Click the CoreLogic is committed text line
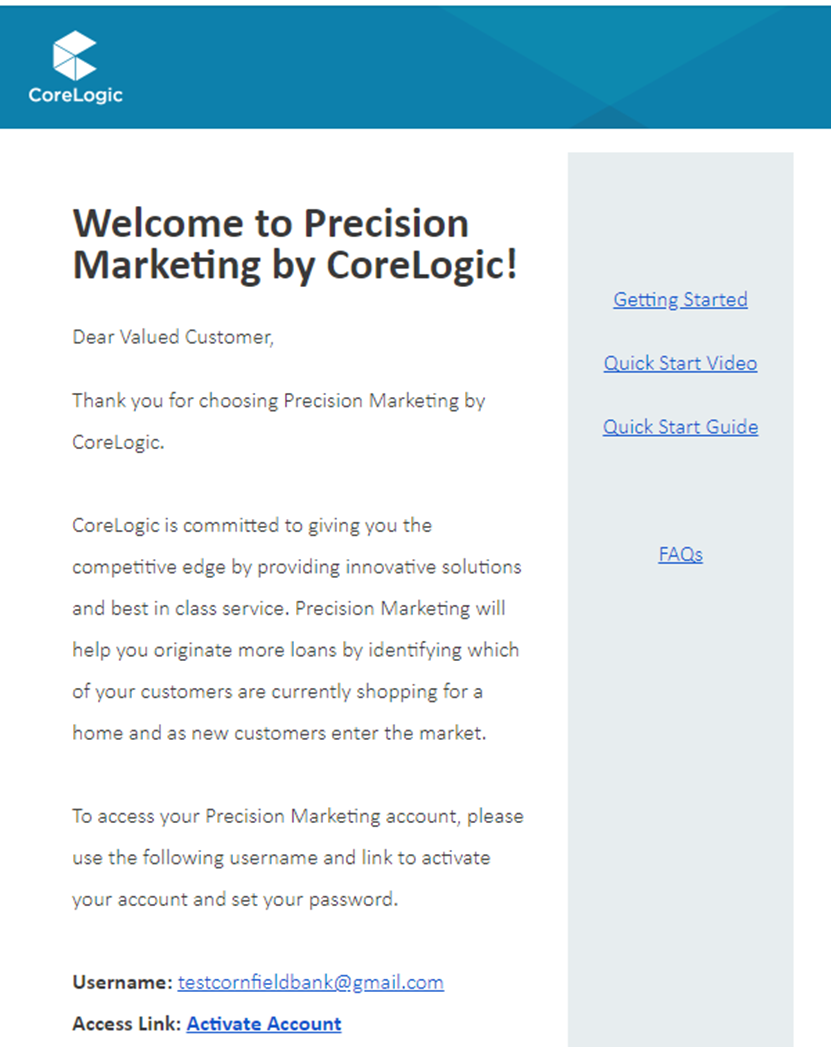The width and height of the screenshot is (831, 1047). point(252,526)
